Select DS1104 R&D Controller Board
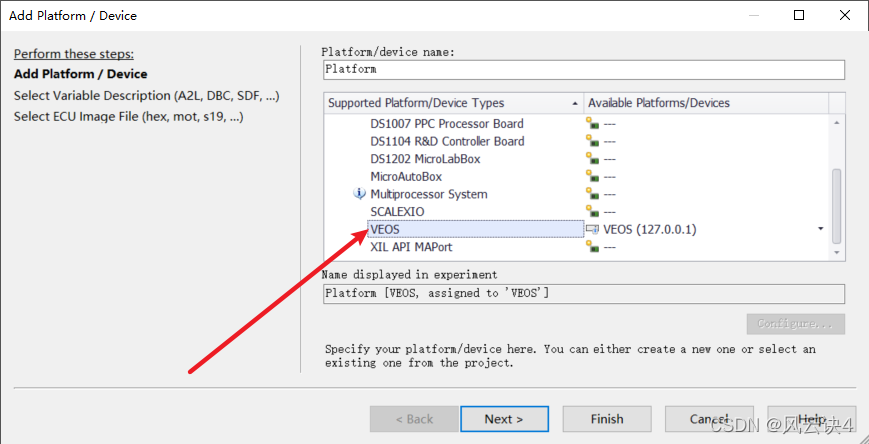The height and width of the screenshot is (444, 869). (447, 141)
